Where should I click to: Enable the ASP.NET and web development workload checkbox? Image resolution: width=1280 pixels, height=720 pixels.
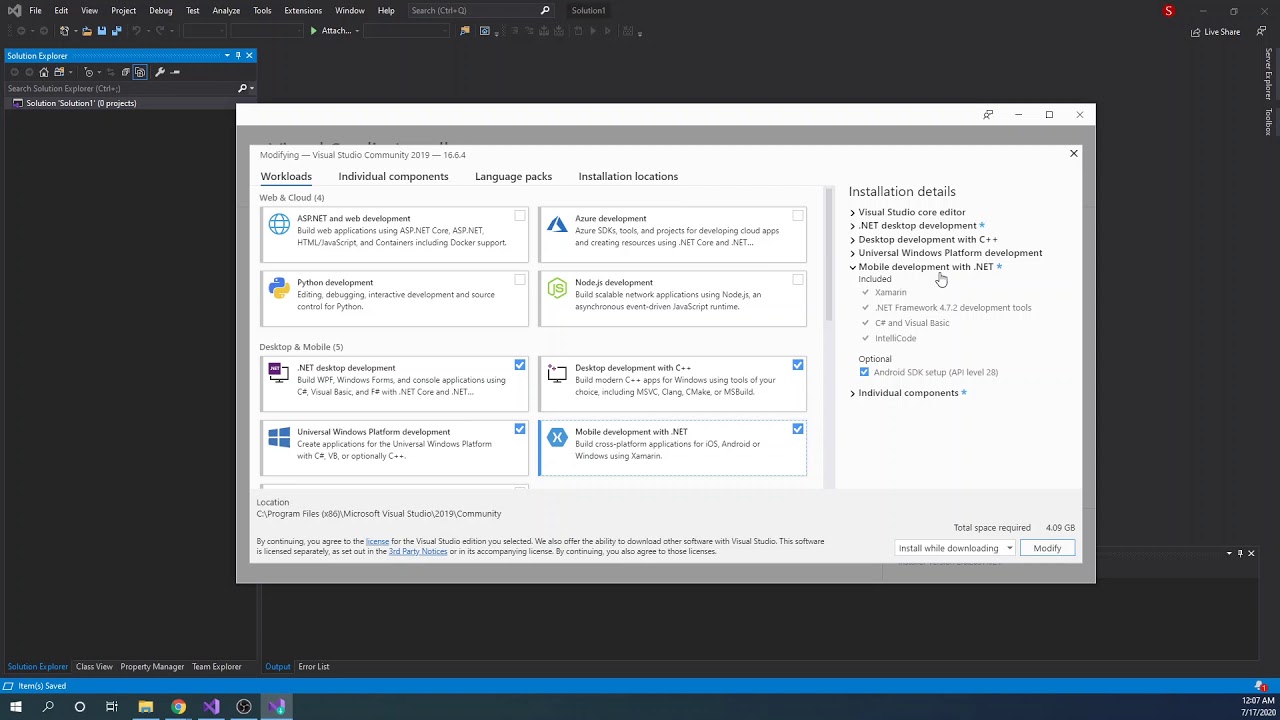520,216
